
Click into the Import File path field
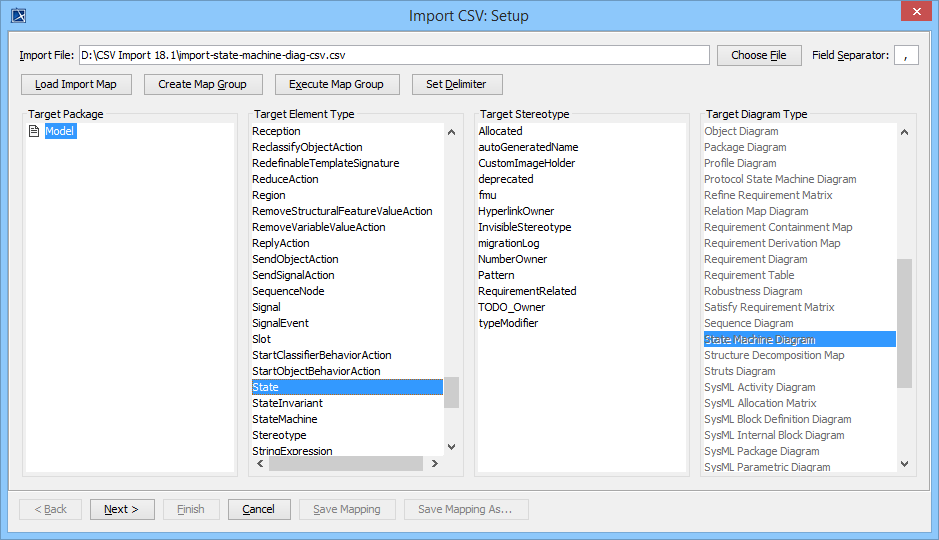coord(394,55)
